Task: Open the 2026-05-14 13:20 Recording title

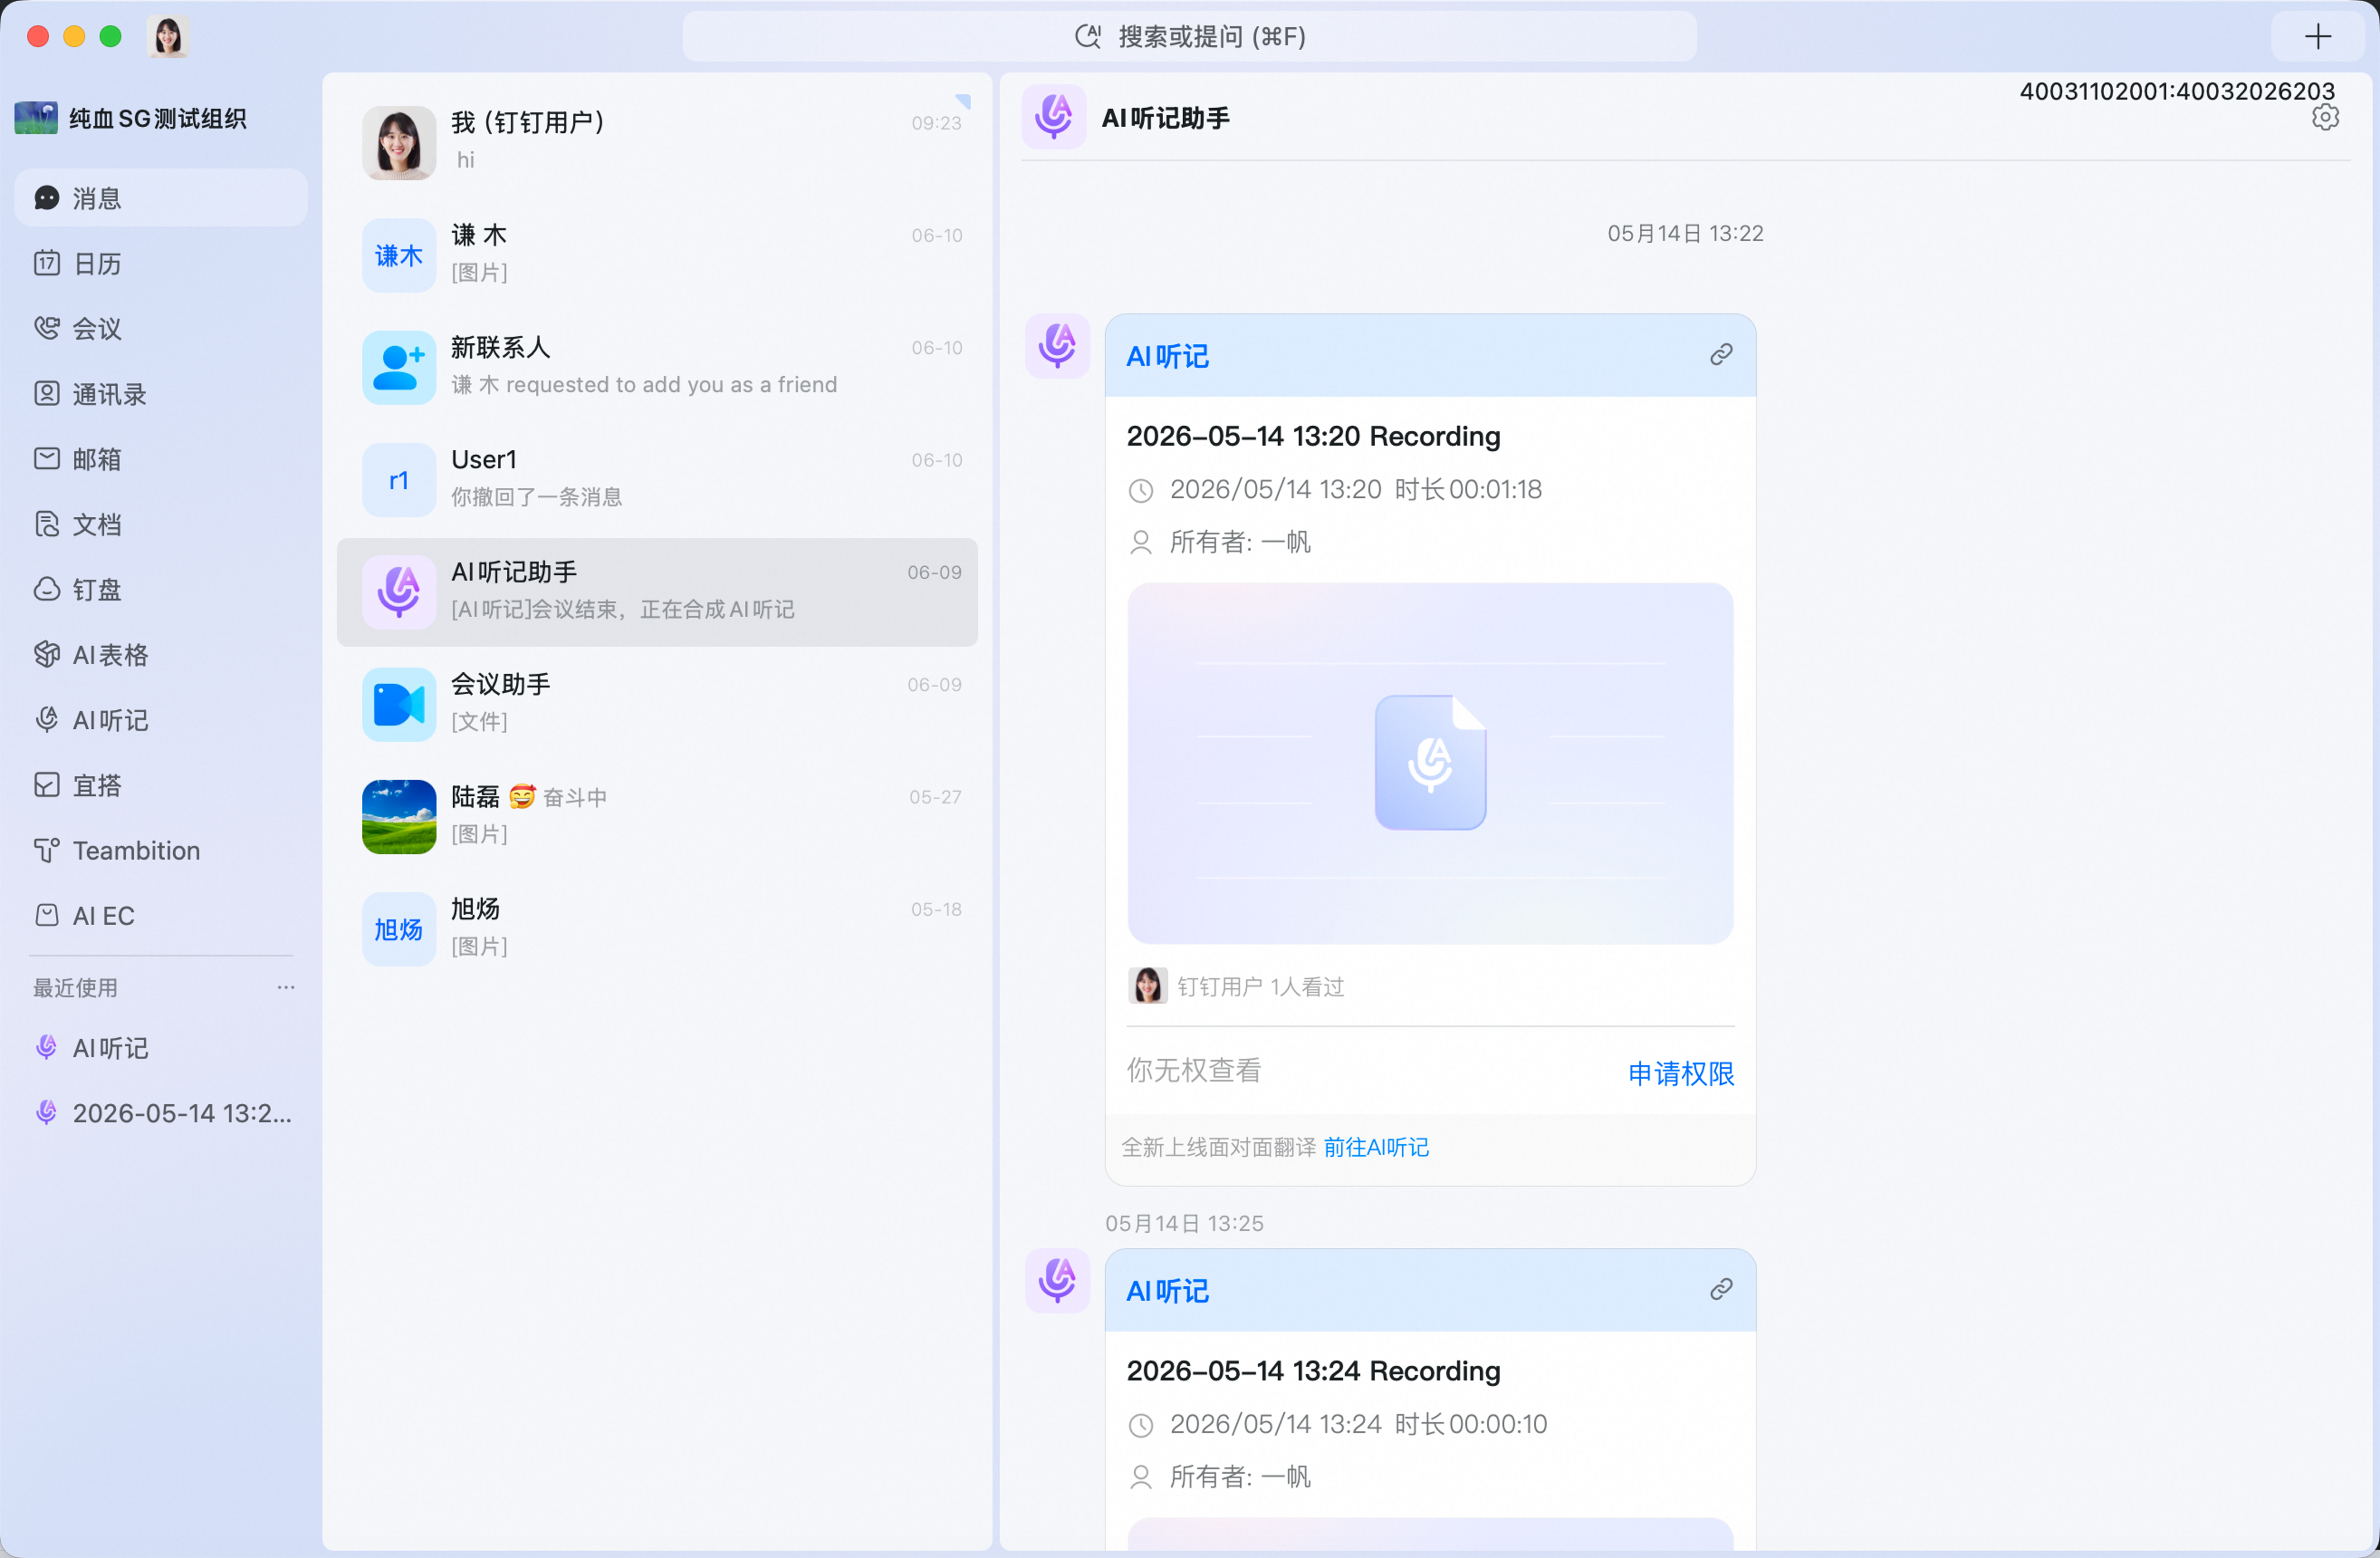Action: click(1313, 436)
